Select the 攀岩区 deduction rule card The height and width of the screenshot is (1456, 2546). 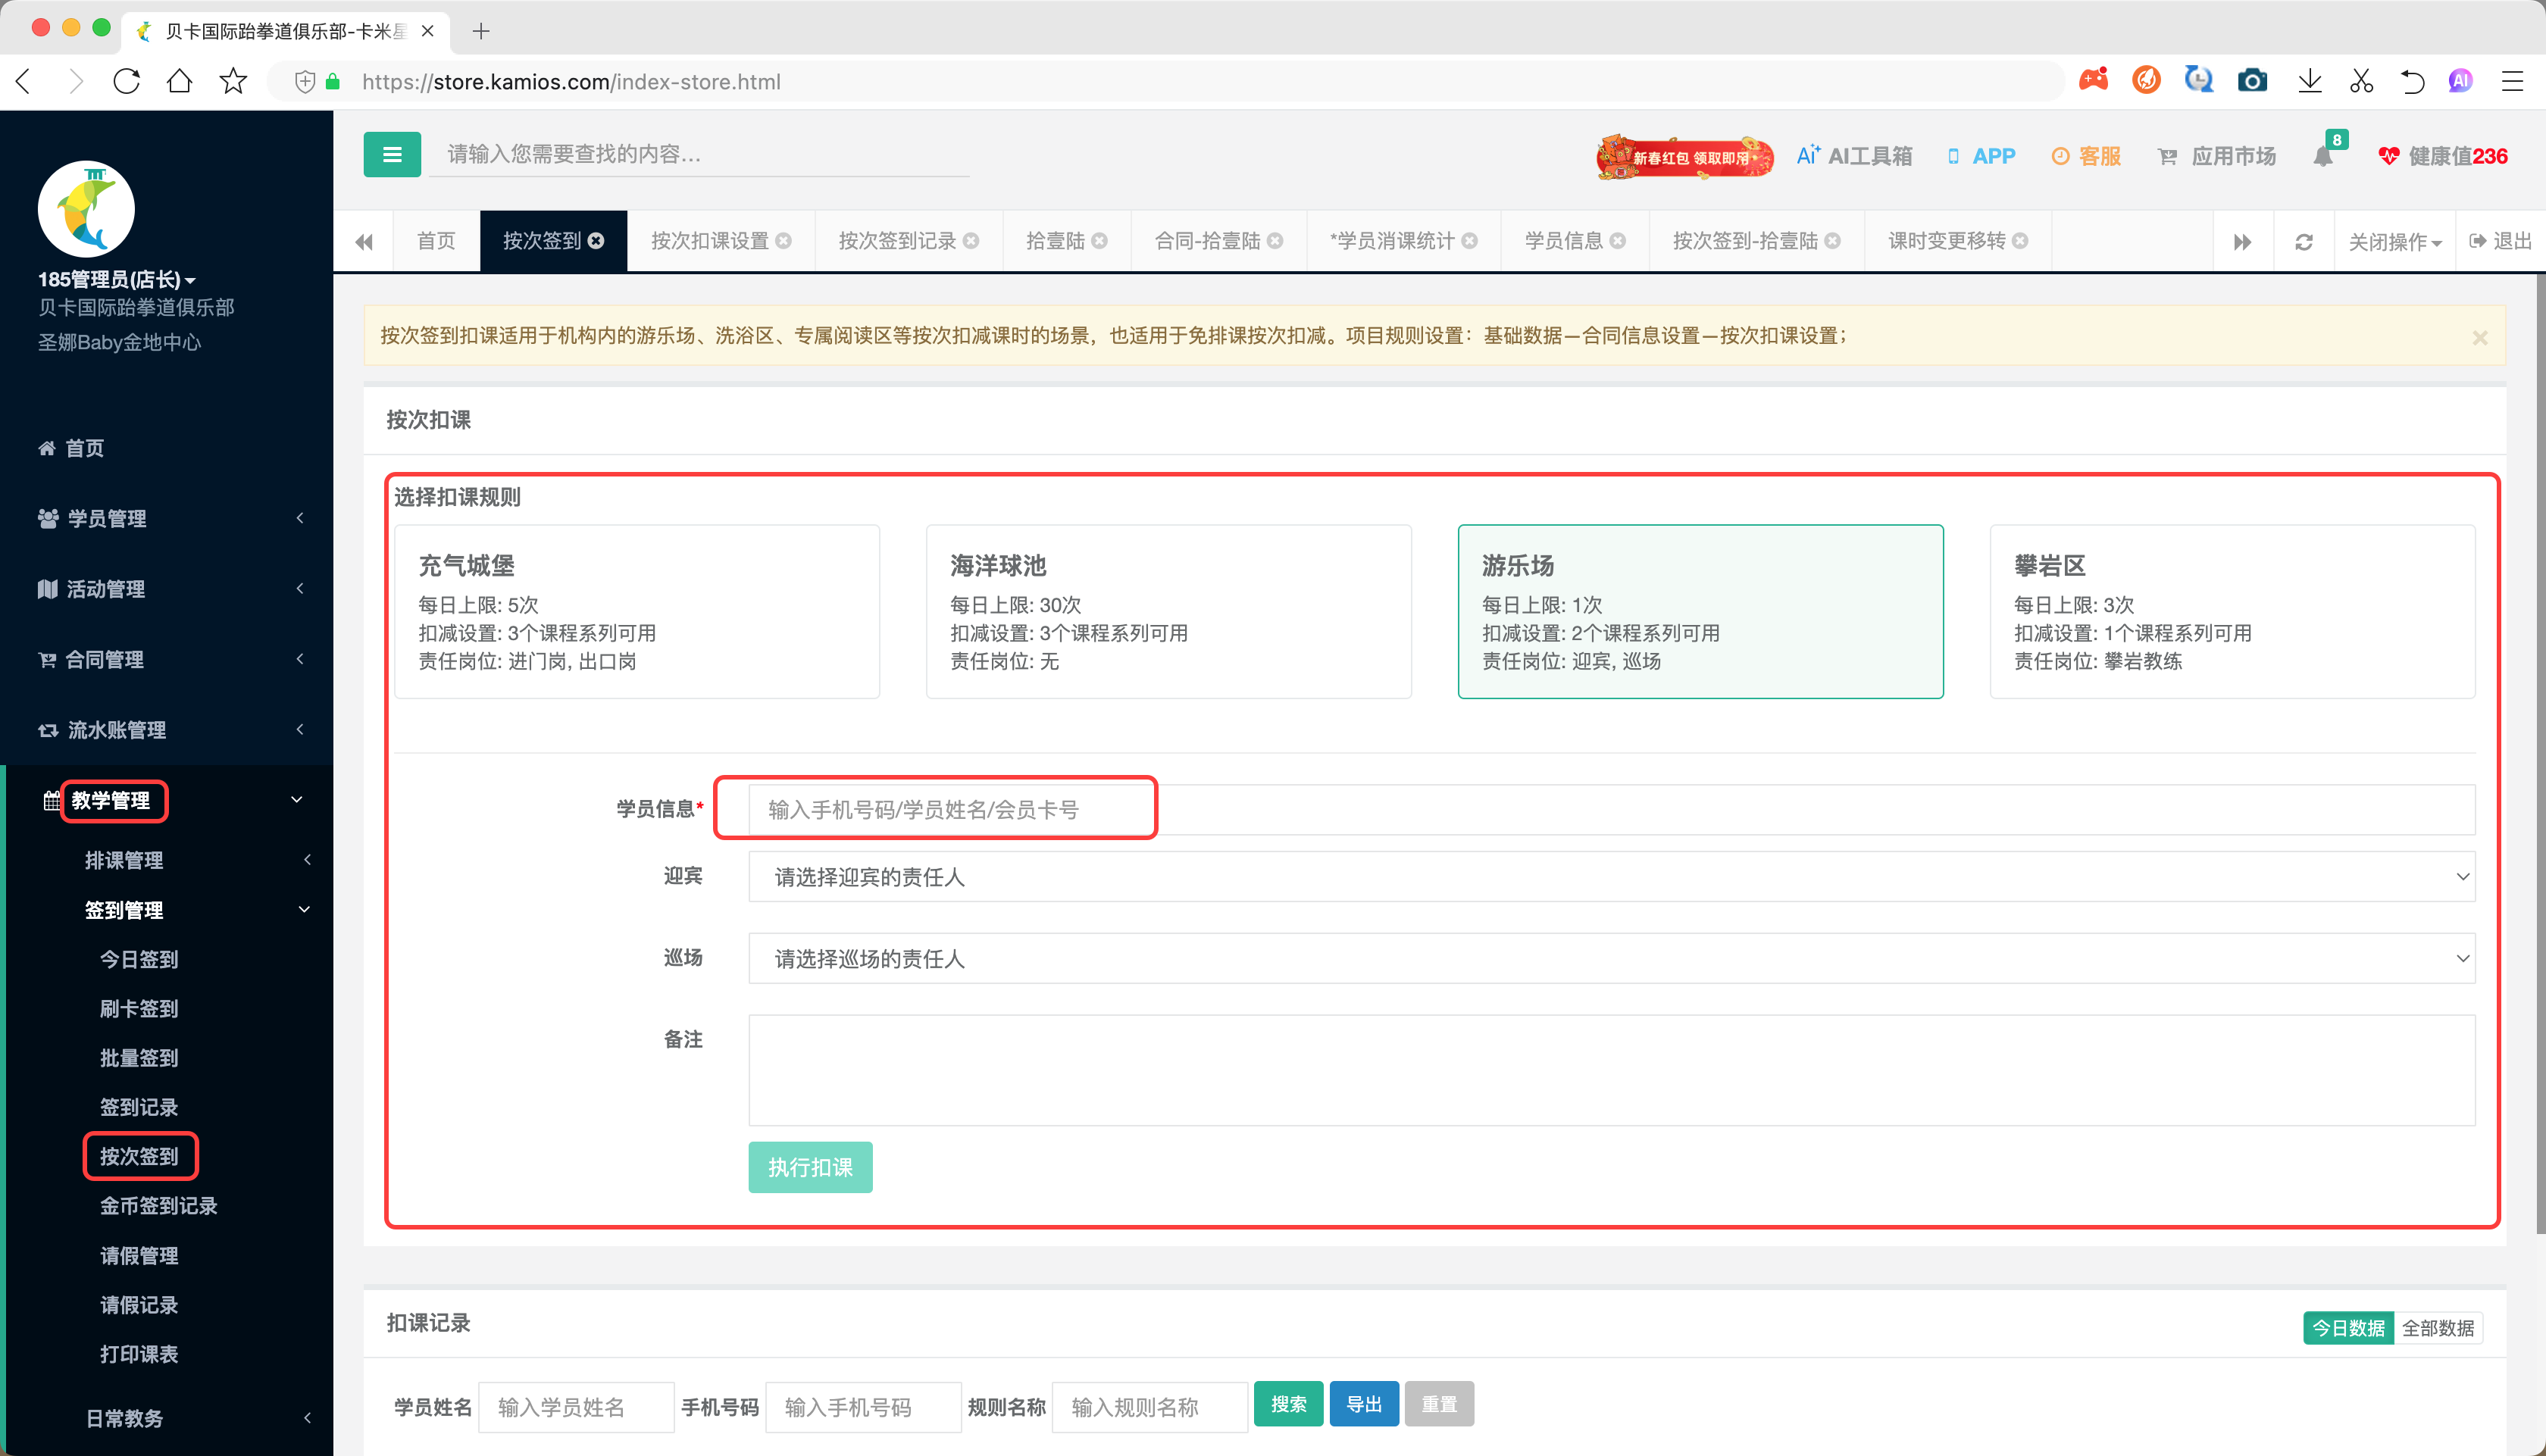tap(2231, 611)
